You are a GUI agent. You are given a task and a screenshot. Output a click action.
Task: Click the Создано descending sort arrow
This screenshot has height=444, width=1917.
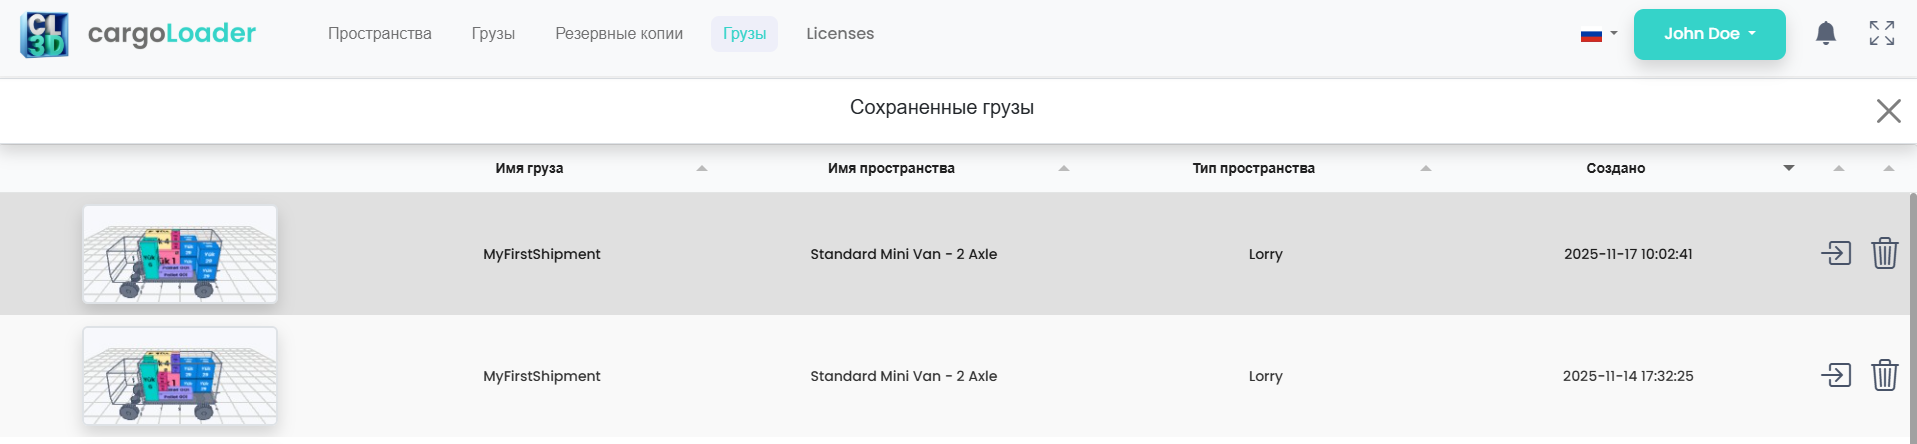[1789, 168]
